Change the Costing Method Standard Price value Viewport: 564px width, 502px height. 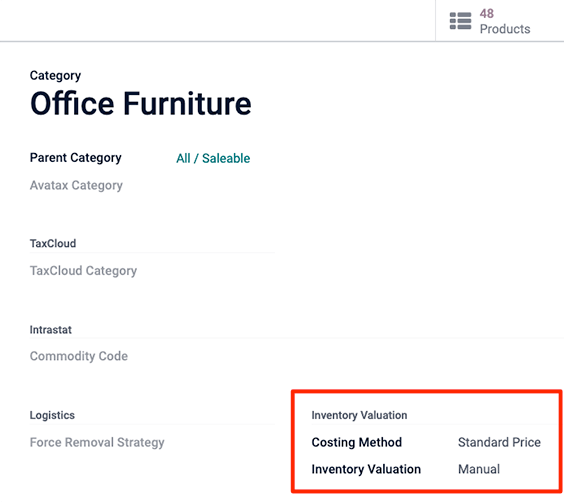499,442
